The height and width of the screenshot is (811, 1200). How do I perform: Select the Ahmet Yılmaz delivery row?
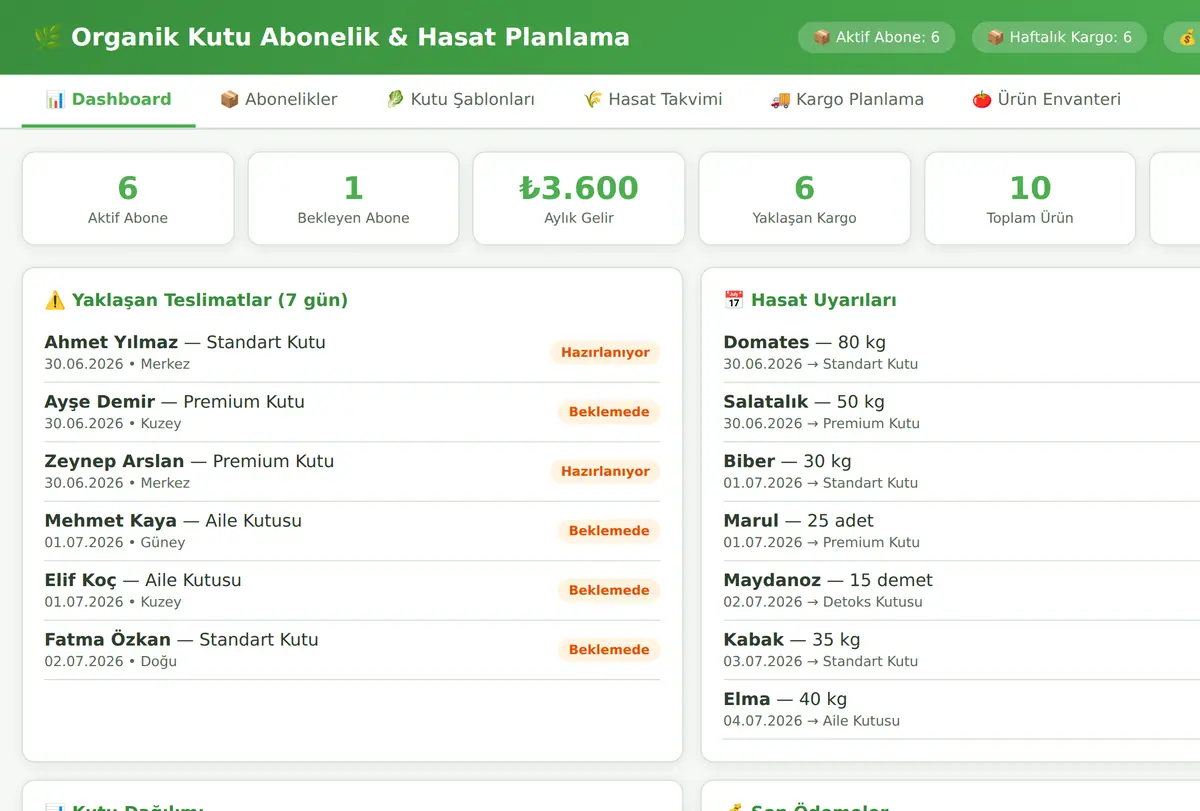(x=352, y=352)
